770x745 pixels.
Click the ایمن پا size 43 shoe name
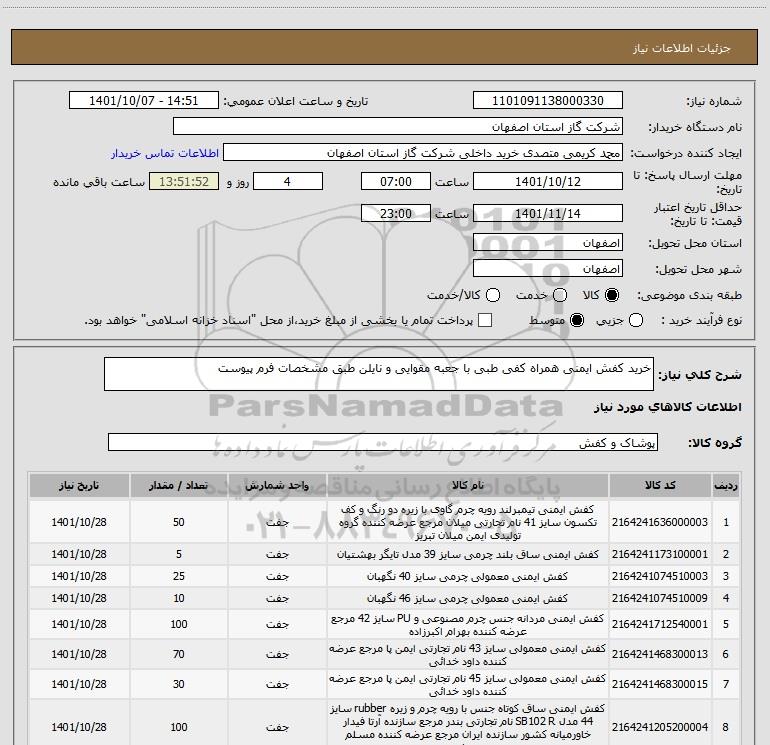468,655
